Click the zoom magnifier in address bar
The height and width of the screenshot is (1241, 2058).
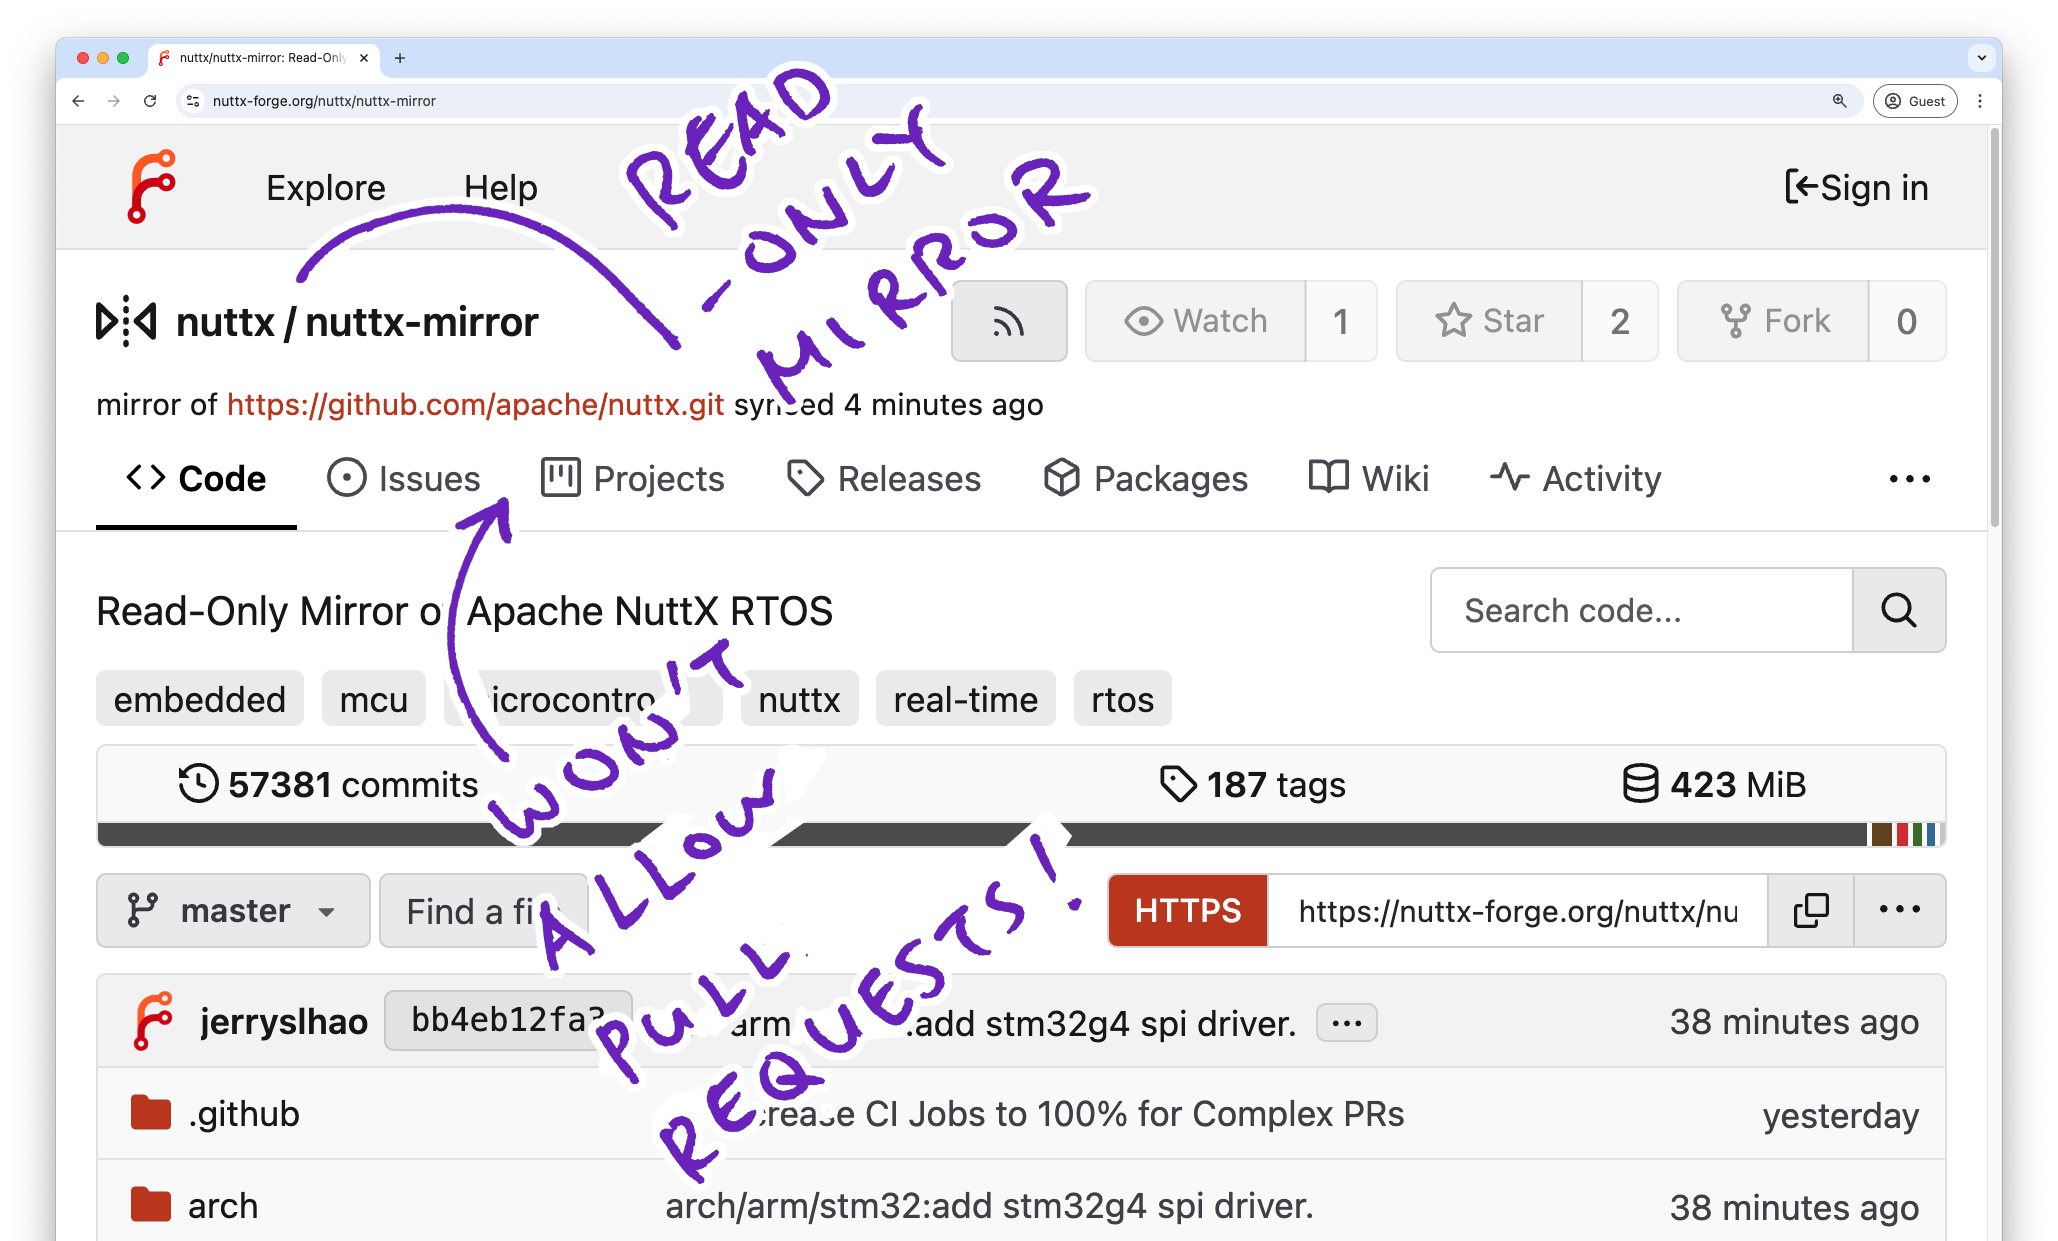(1839, 101)
